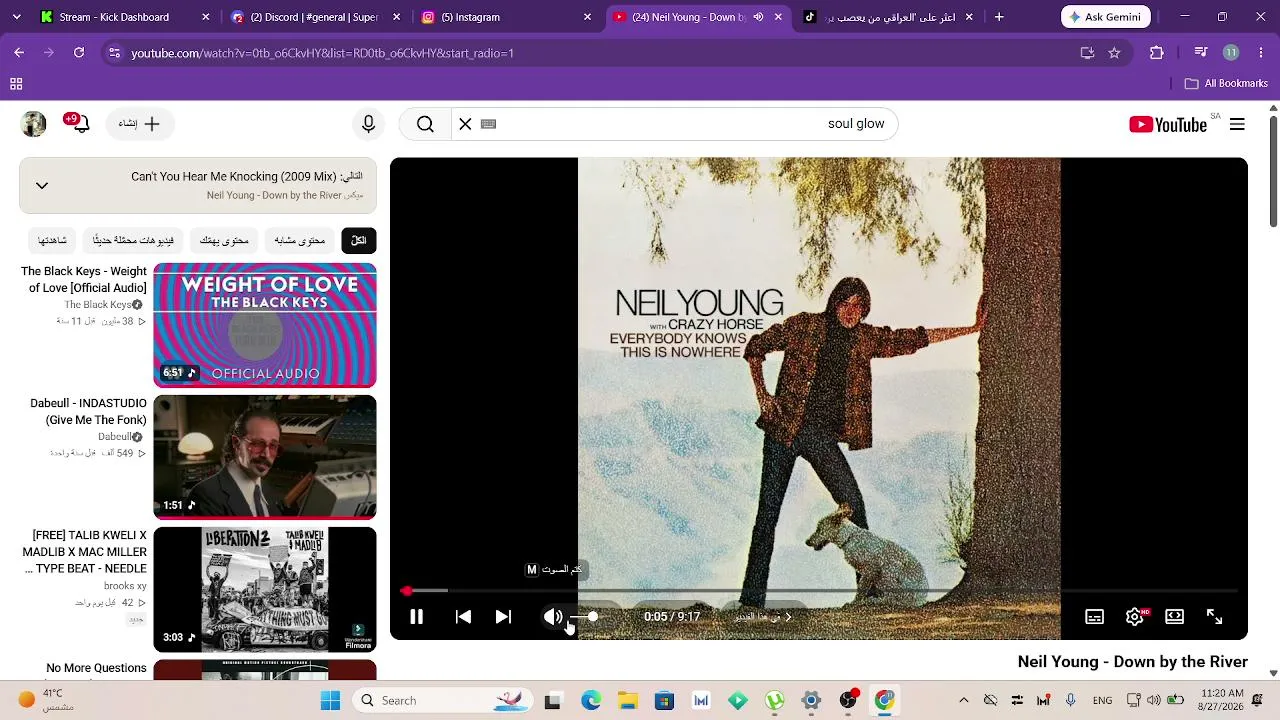Click the red video progress bar
Screen dimensions: 1280x720
819,591
